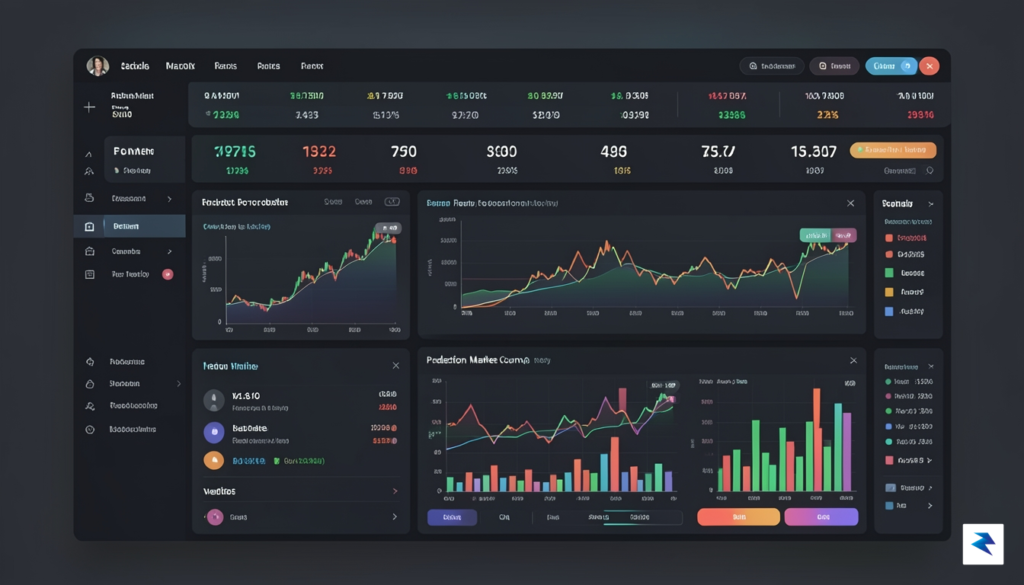Click the blue swatch in the upper legend
Viewport: 1024px width, 585px height.
pos(889,311)
